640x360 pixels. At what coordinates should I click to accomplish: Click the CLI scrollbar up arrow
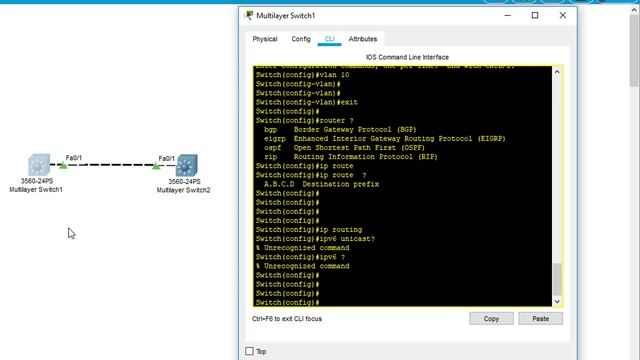pos(557,72)
